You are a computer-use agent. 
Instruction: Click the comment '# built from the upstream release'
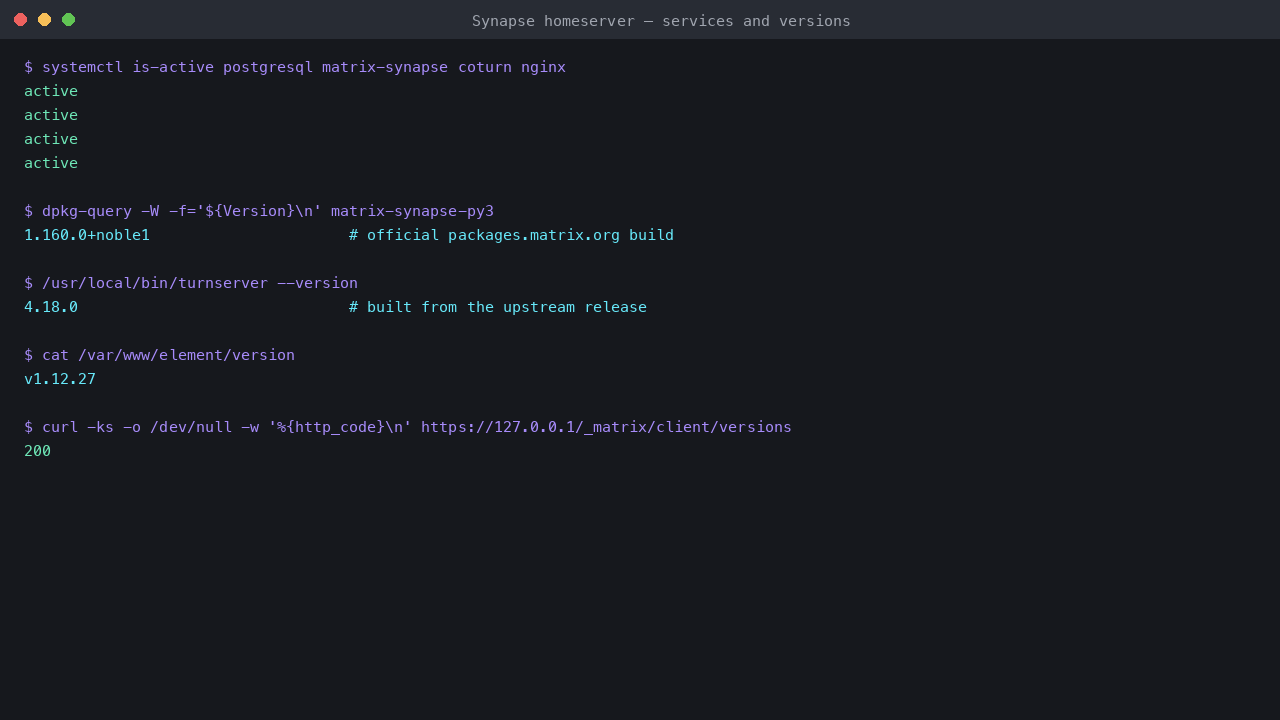pyautogui.click(x=498, y=307)
